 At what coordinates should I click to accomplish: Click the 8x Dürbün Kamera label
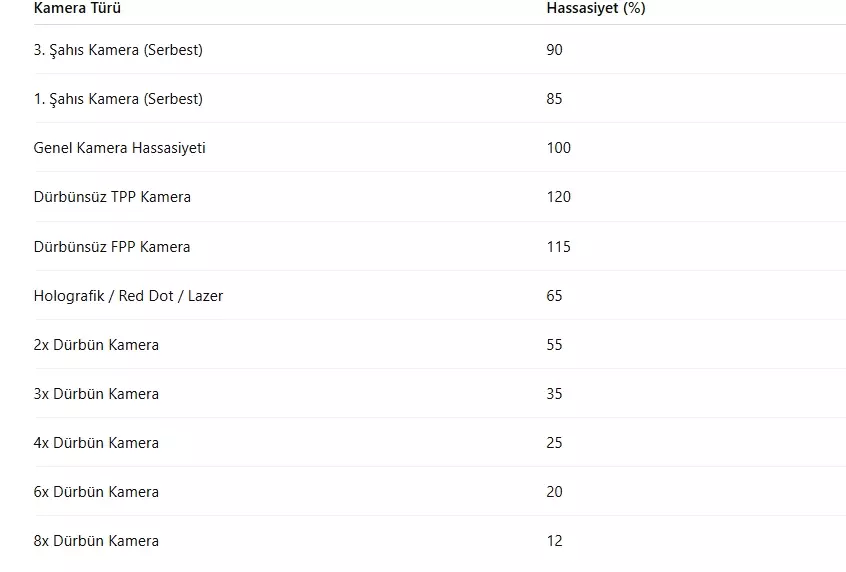click(96, 541)
